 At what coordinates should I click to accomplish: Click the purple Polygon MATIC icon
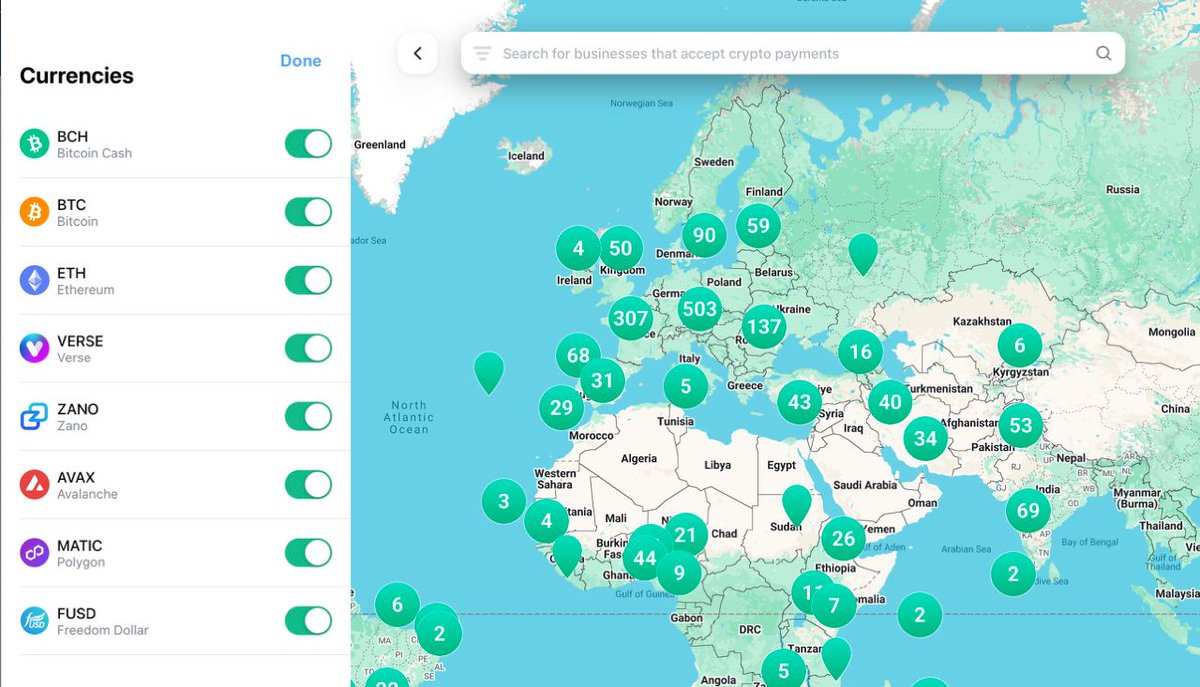point(35,553)
